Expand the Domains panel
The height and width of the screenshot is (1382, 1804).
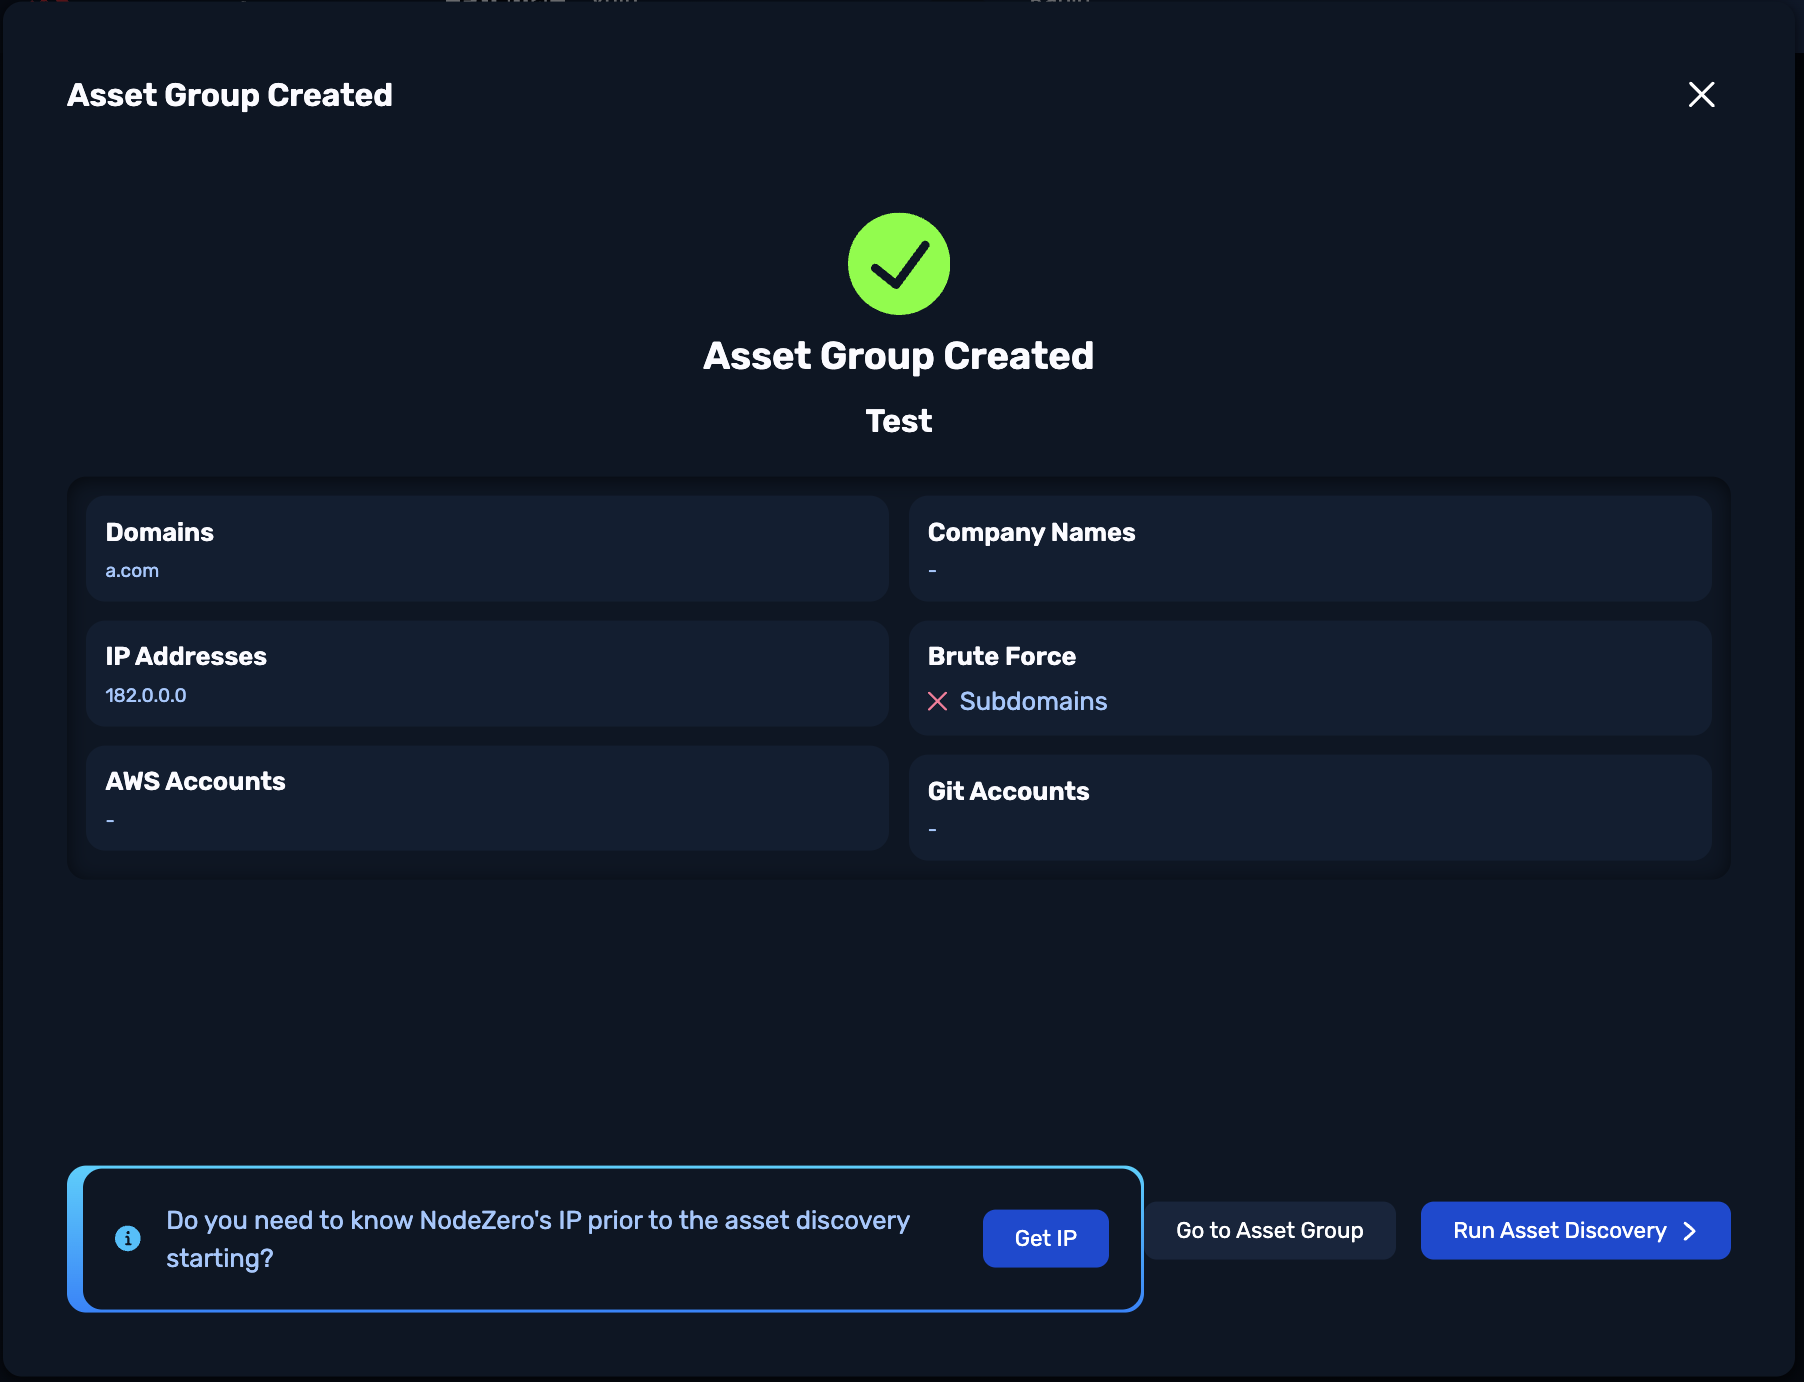tap(487, 549)
